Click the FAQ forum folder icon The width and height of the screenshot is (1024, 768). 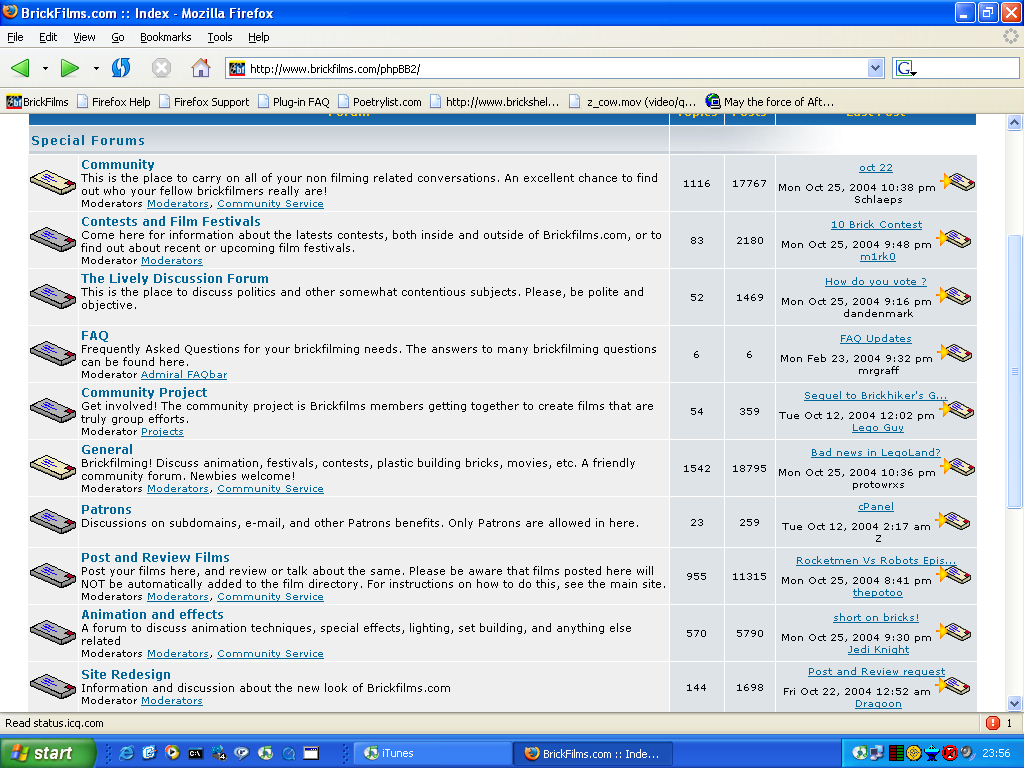click(53, 353)
